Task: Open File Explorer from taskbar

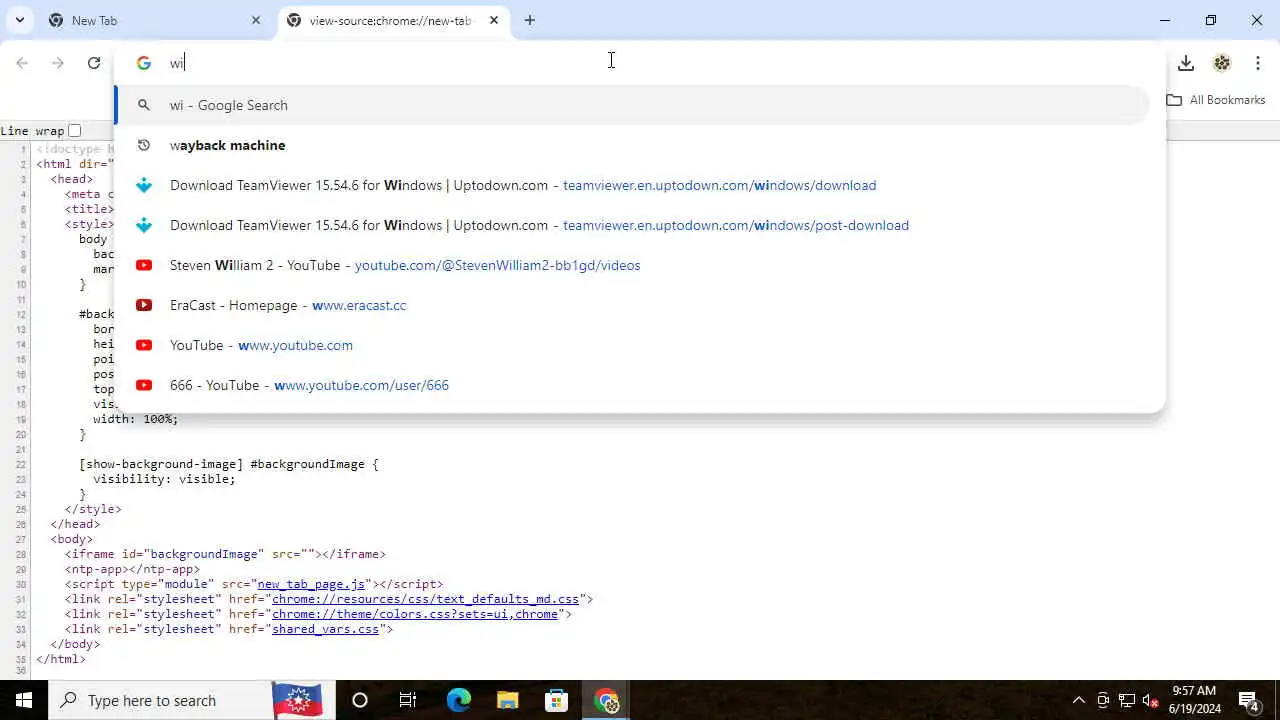Action: pos(508,700)
